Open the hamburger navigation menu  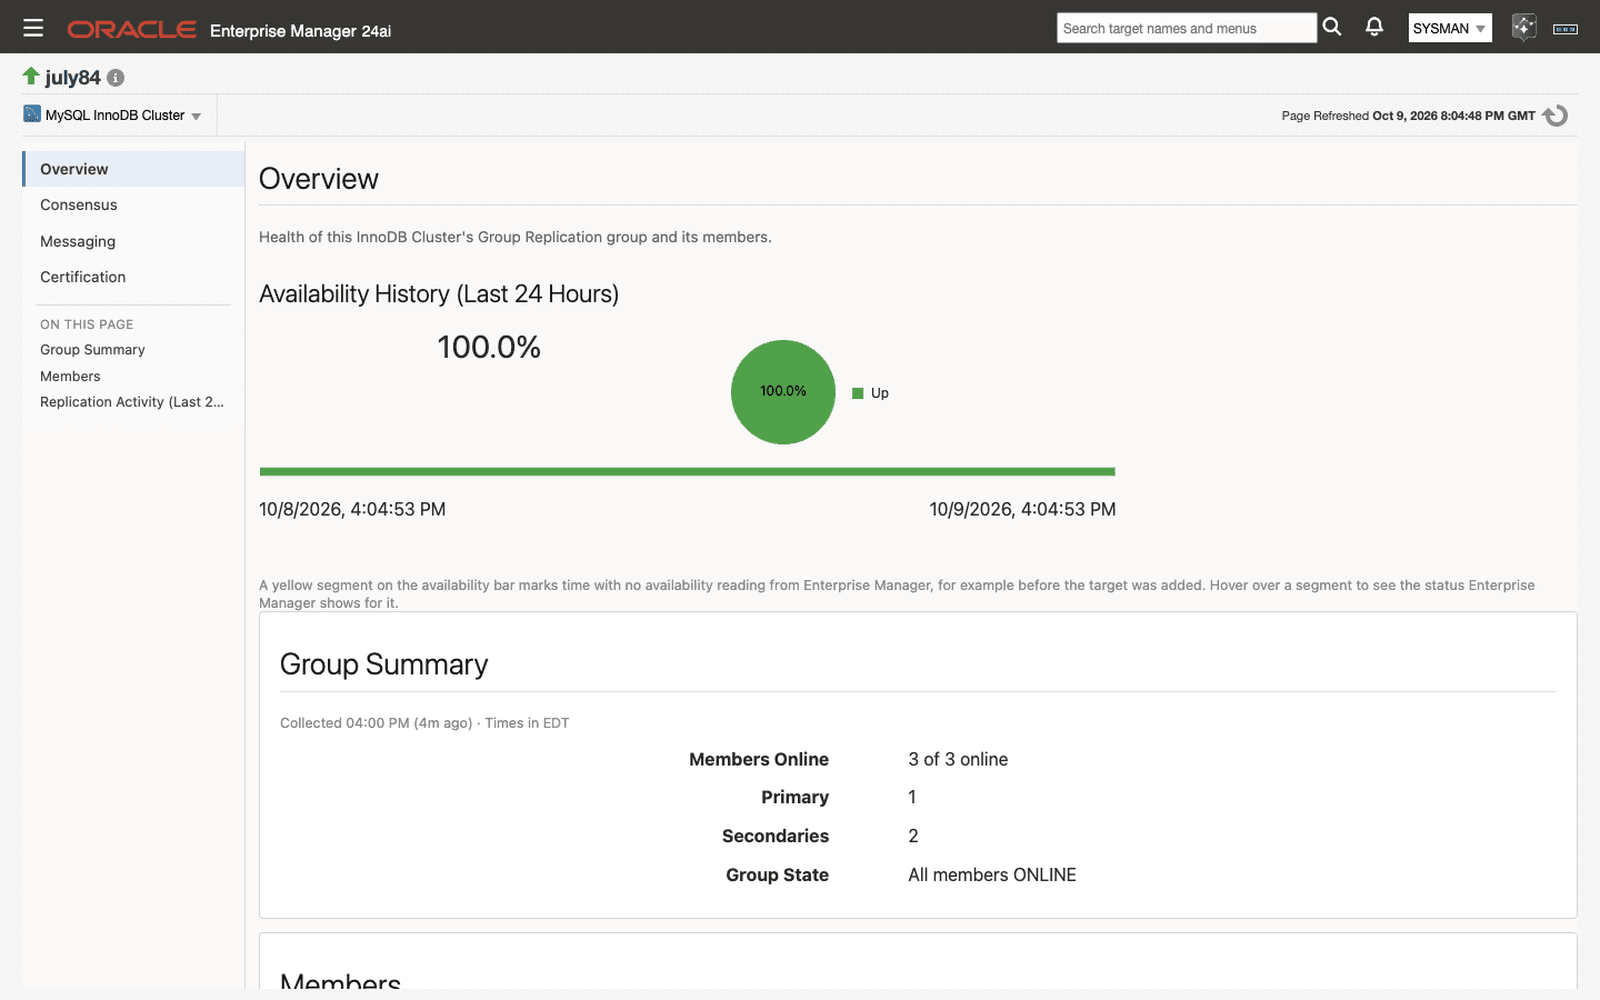pyautogui.click(x=33, y=28)
